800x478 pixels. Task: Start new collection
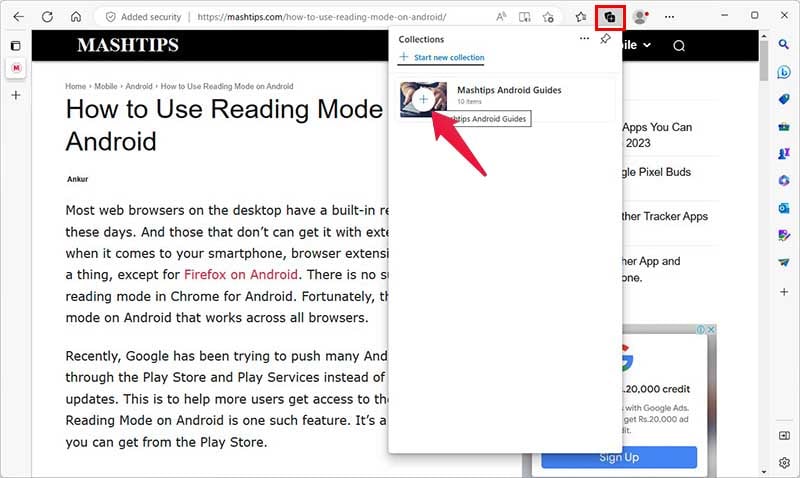point(442,57)
